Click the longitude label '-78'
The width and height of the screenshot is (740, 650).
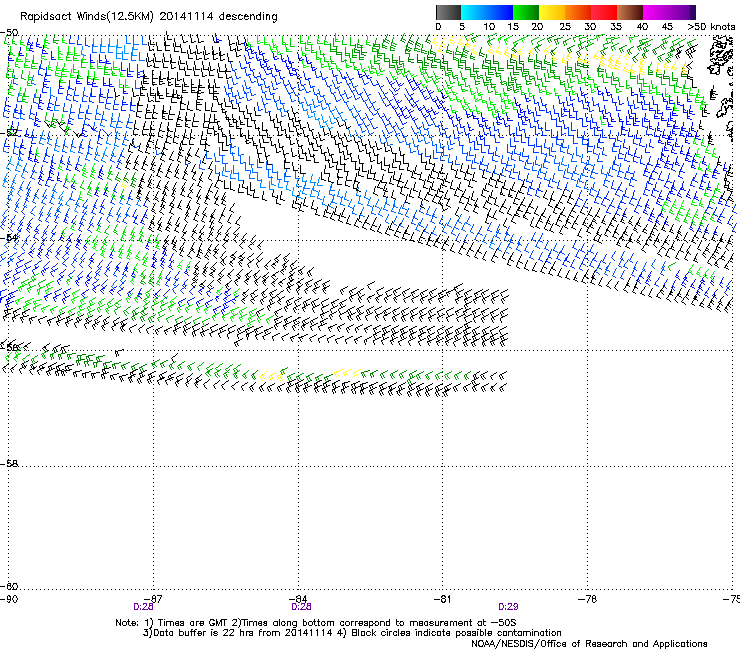coord(588,599)
